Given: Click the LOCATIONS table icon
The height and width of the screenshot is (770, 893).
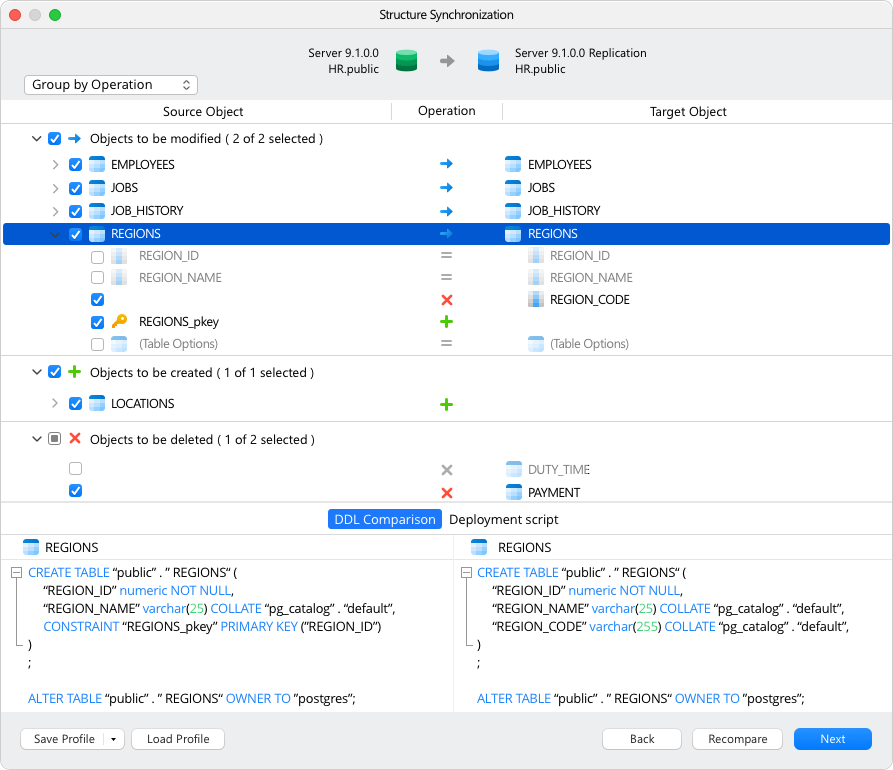Looking at the screenshot, I should tap(97, 403).
